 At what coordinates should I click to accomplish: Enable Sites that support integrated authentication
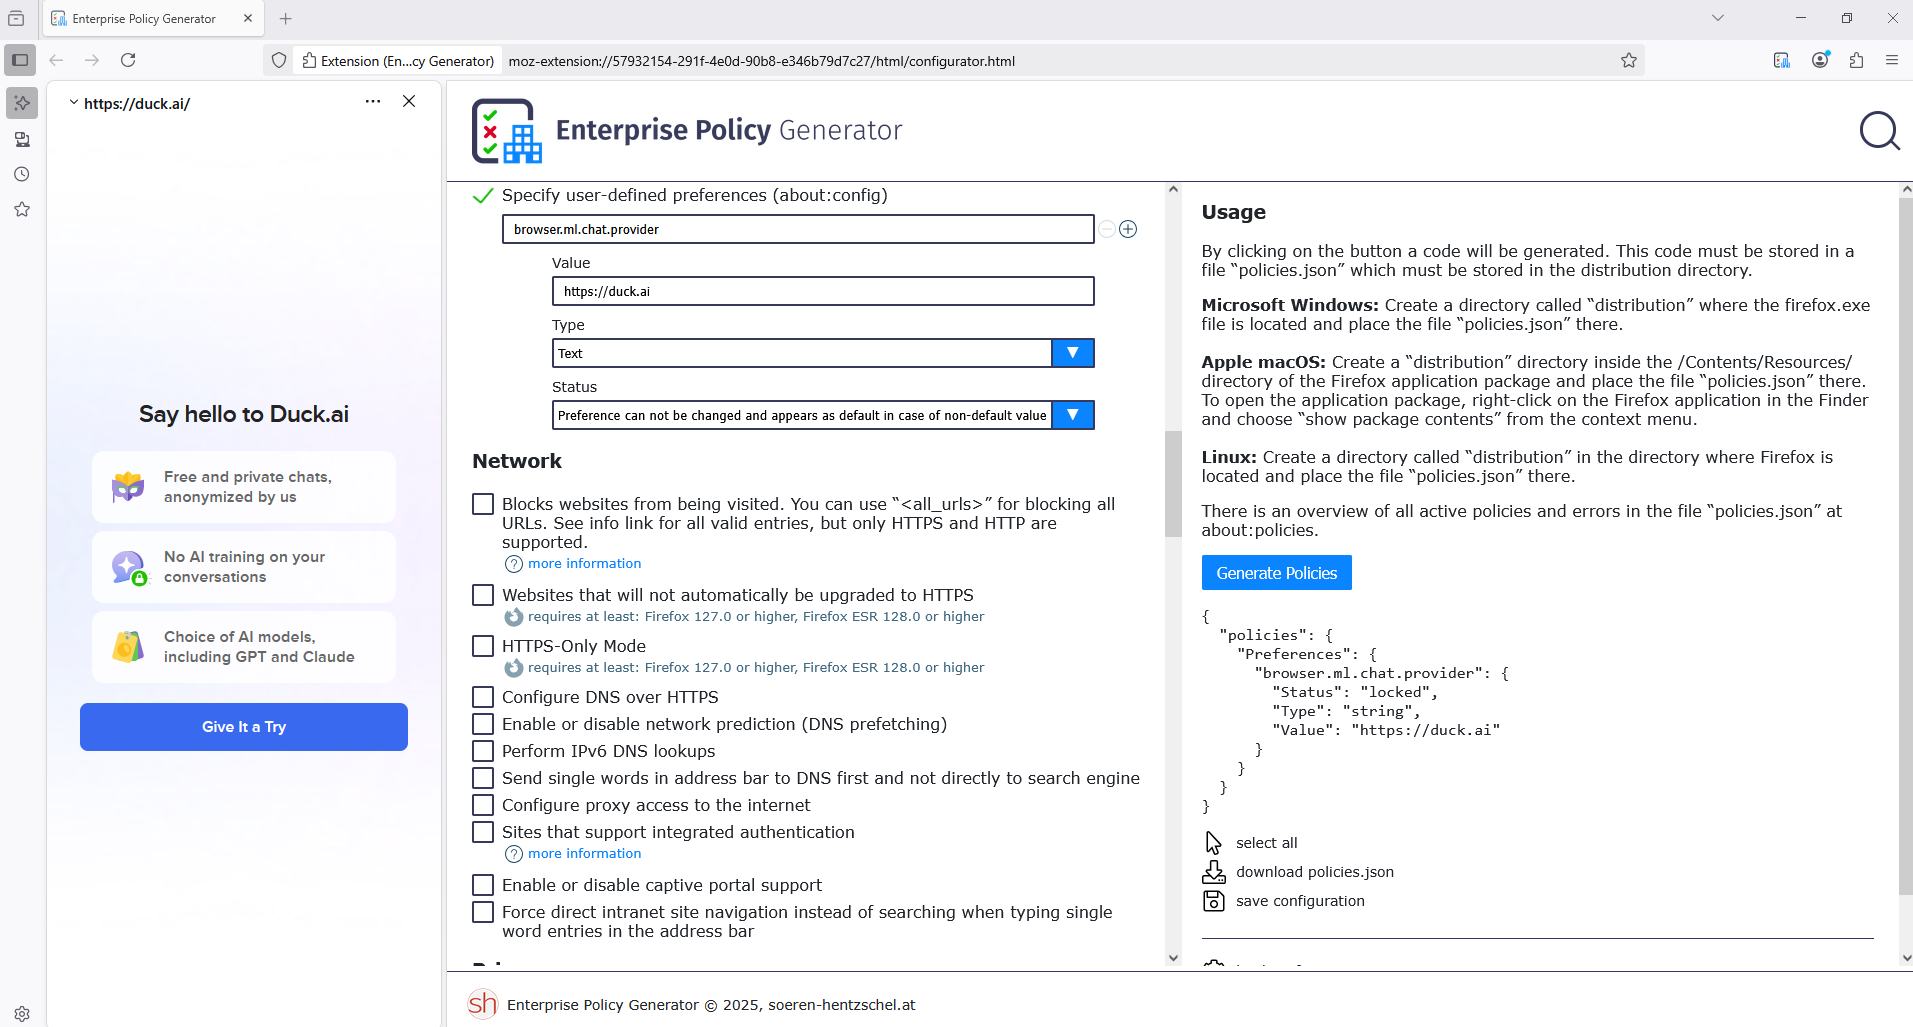(x=483, y=832)
